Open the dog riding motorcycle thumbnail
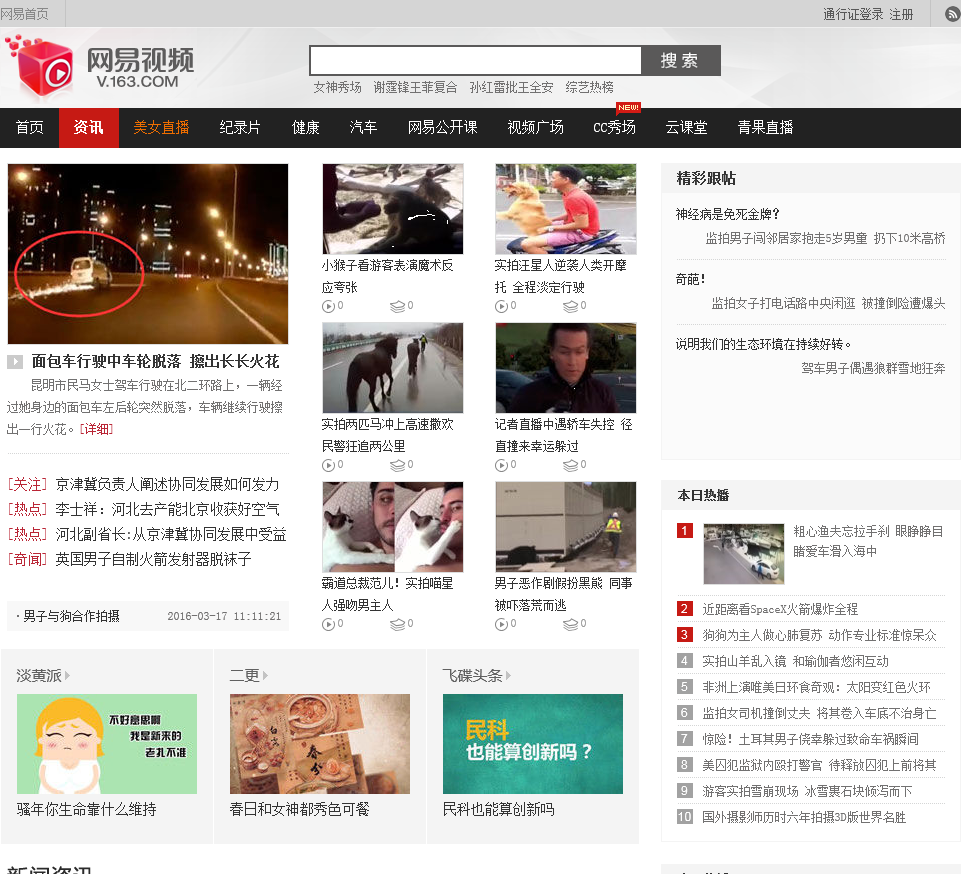This screenshot has height=874, width=961. (566, 208)
